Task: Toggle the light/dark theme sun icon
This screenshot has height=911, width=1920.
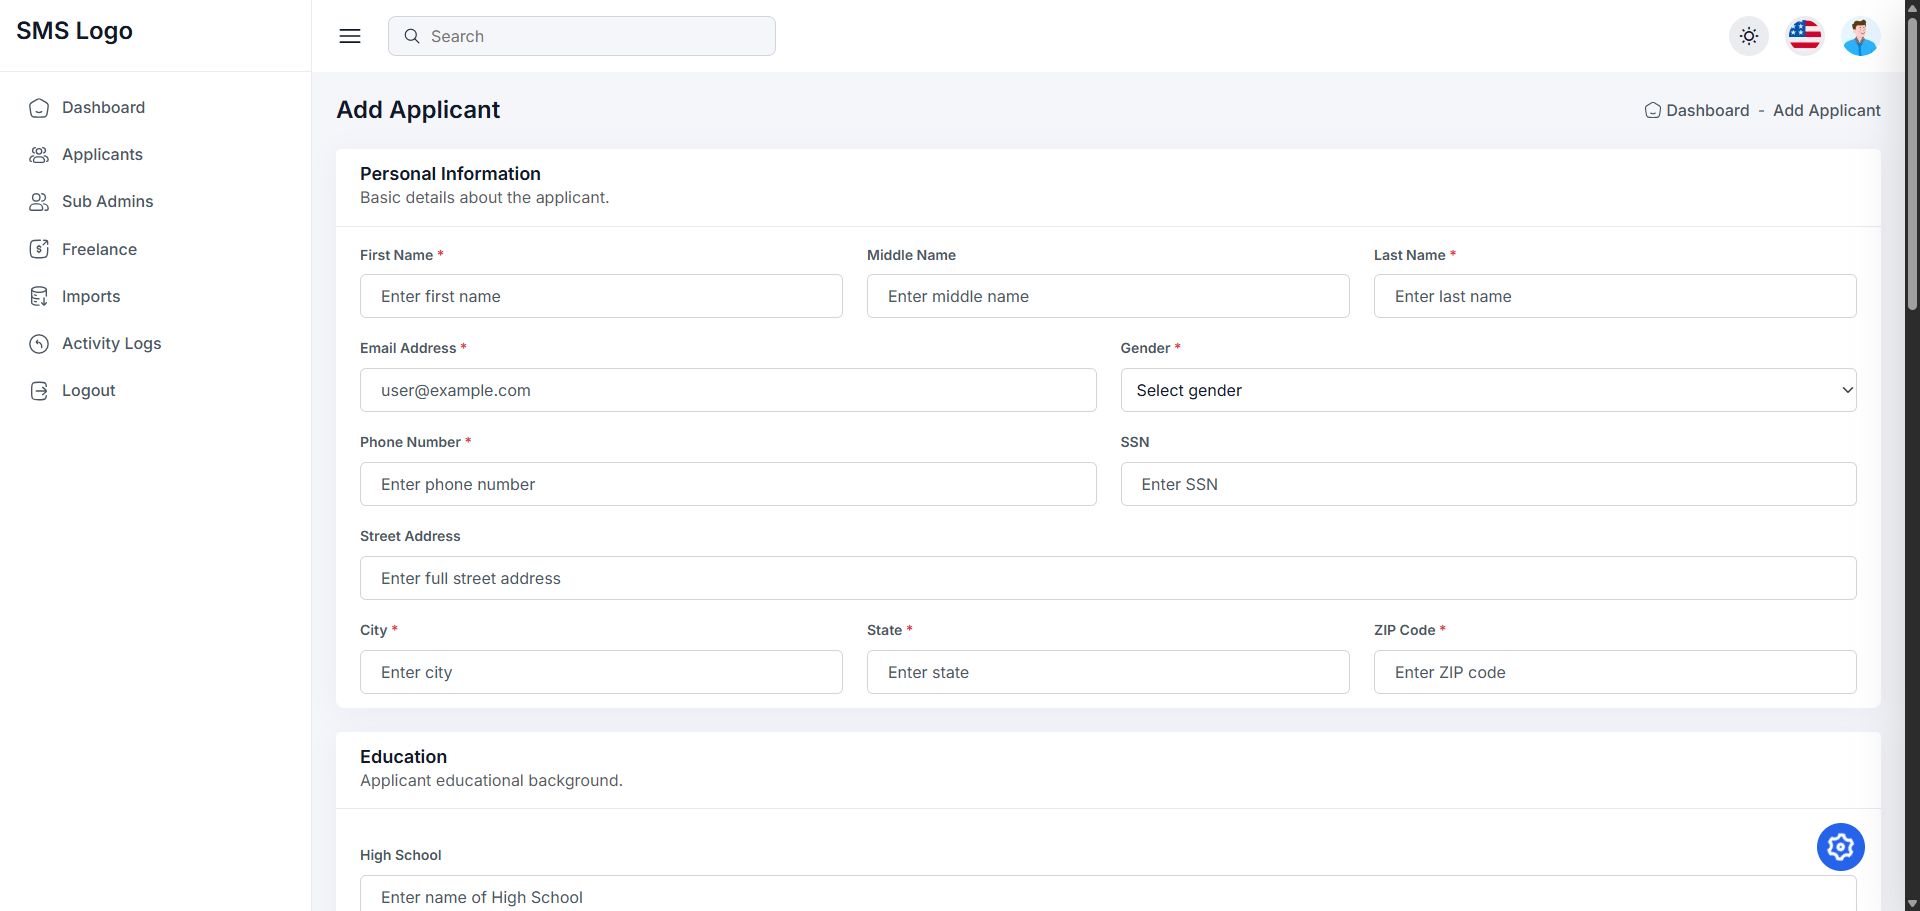Action: click(x=1748, y=36)
